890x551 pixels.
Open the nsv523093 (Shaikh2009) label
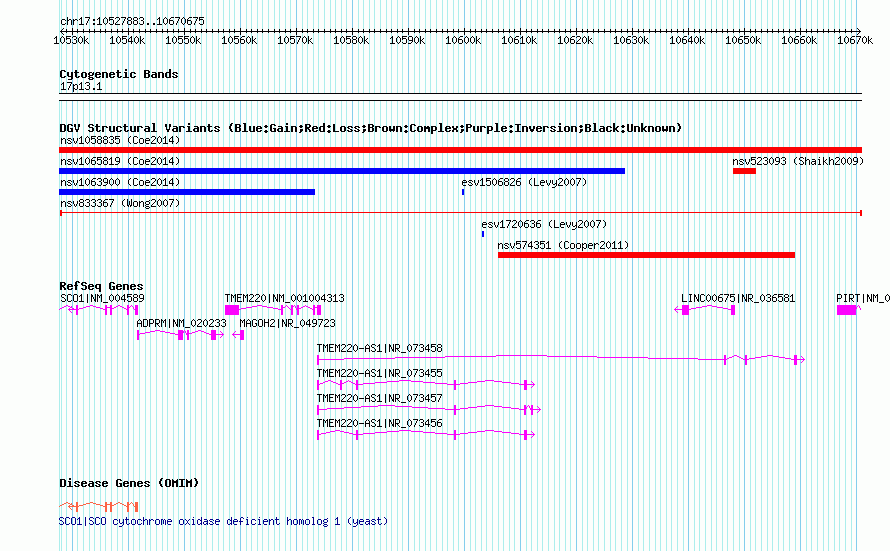pos(798,161)
